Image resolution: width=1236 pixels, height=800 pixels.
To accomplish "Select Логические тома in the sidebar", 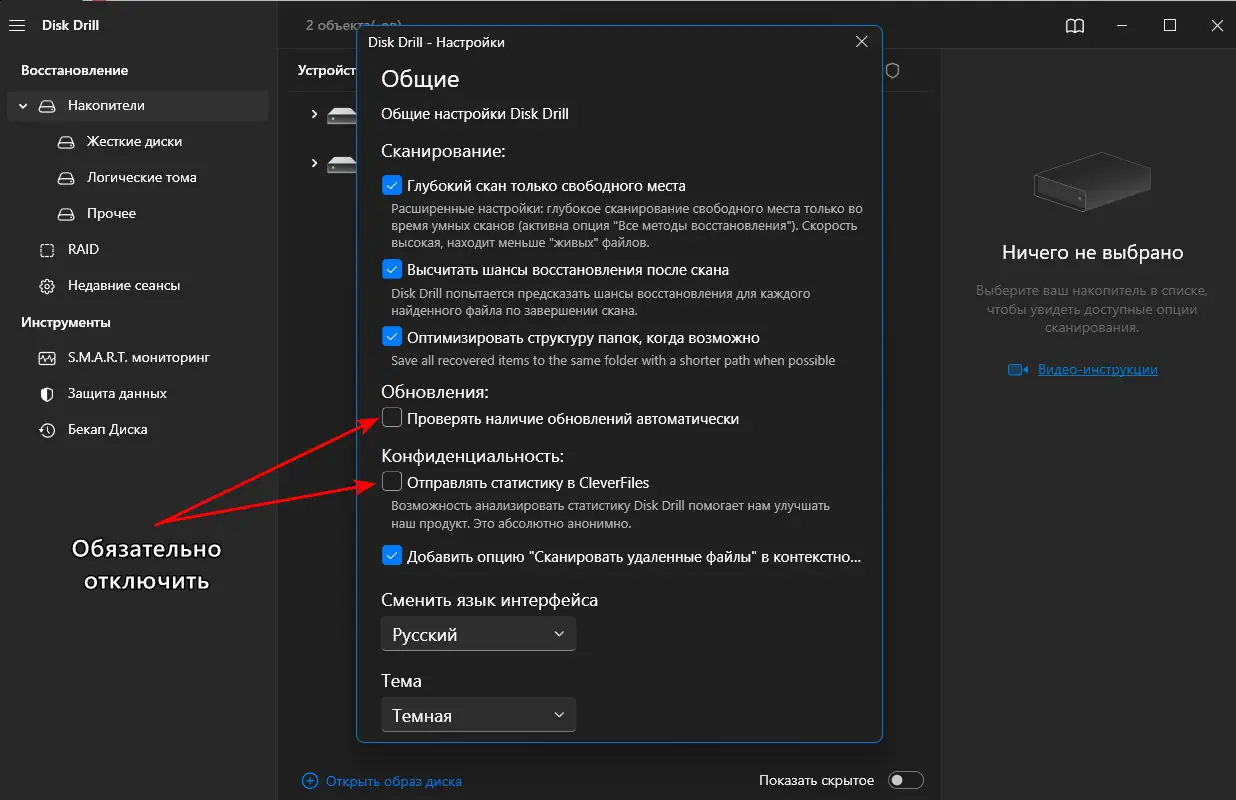I will pos(141,178).
